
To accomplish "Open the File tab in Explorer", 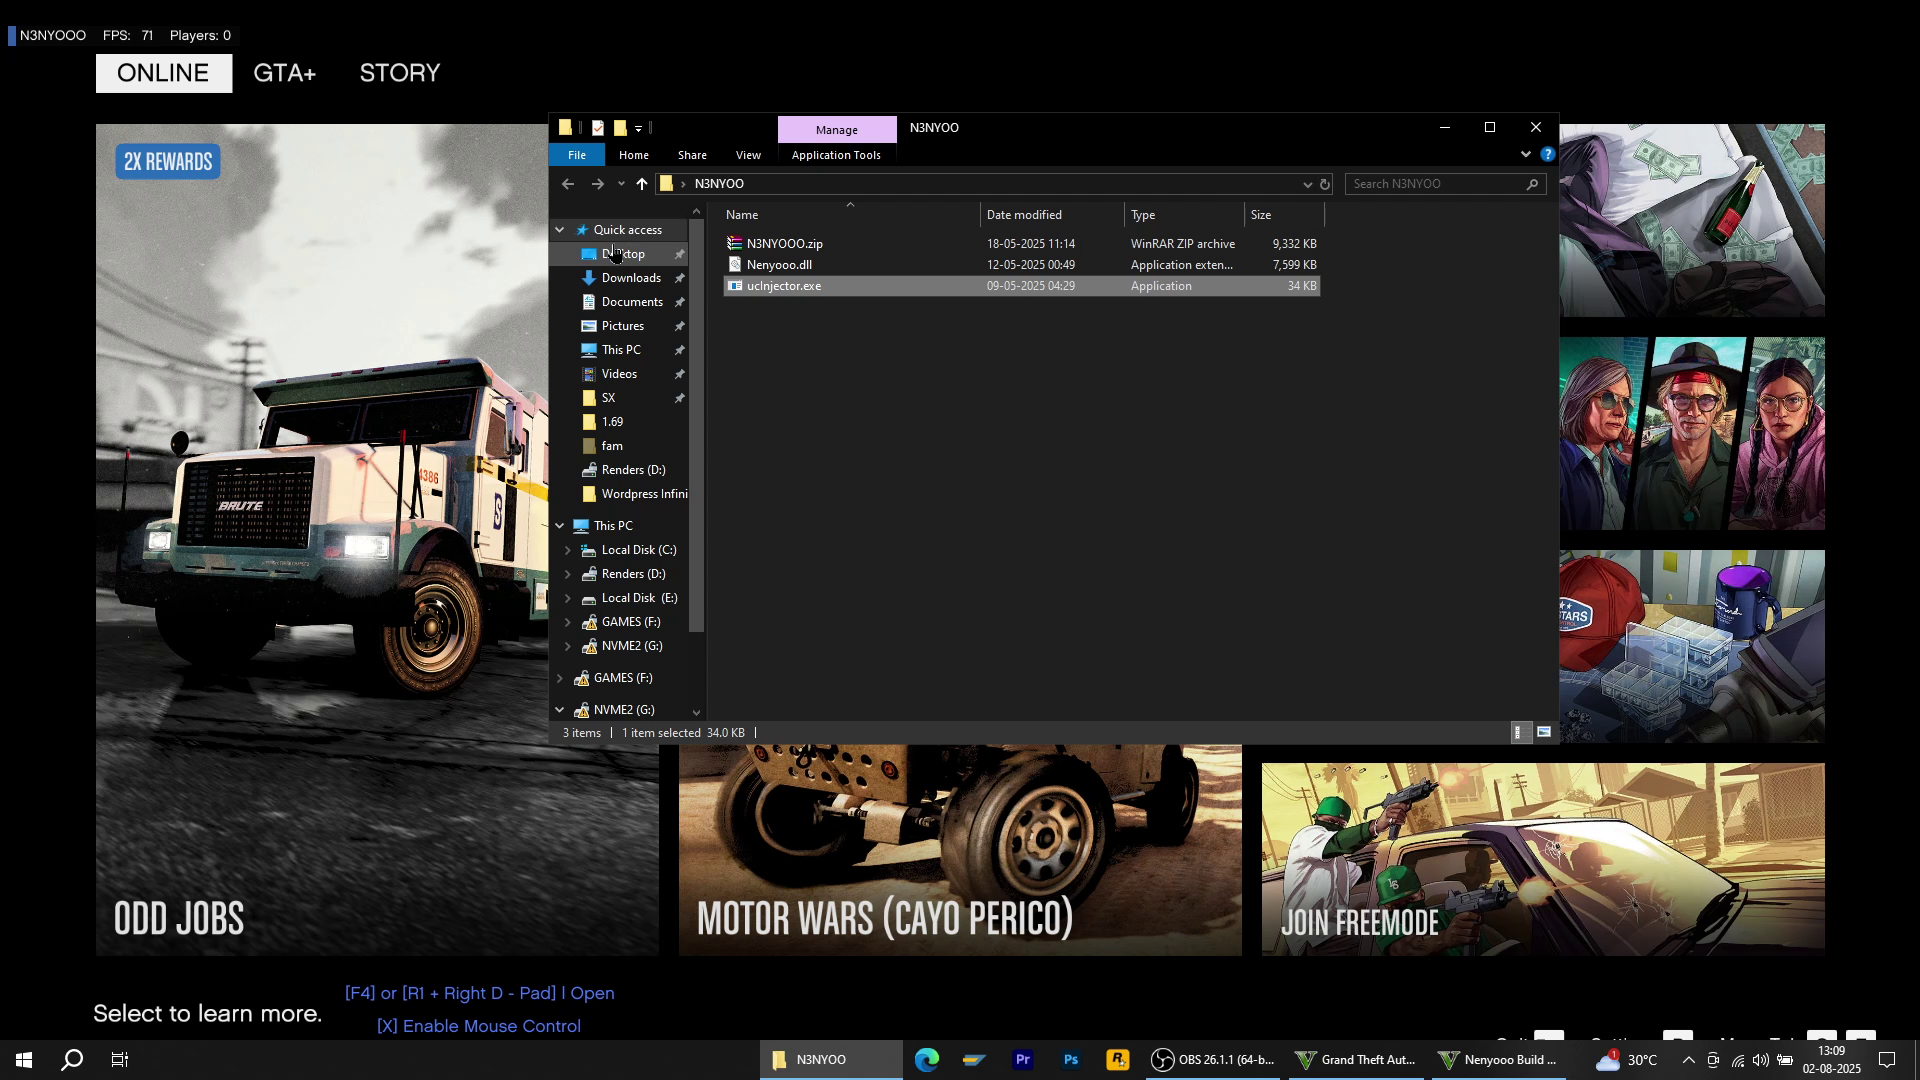I will point(577,155).
